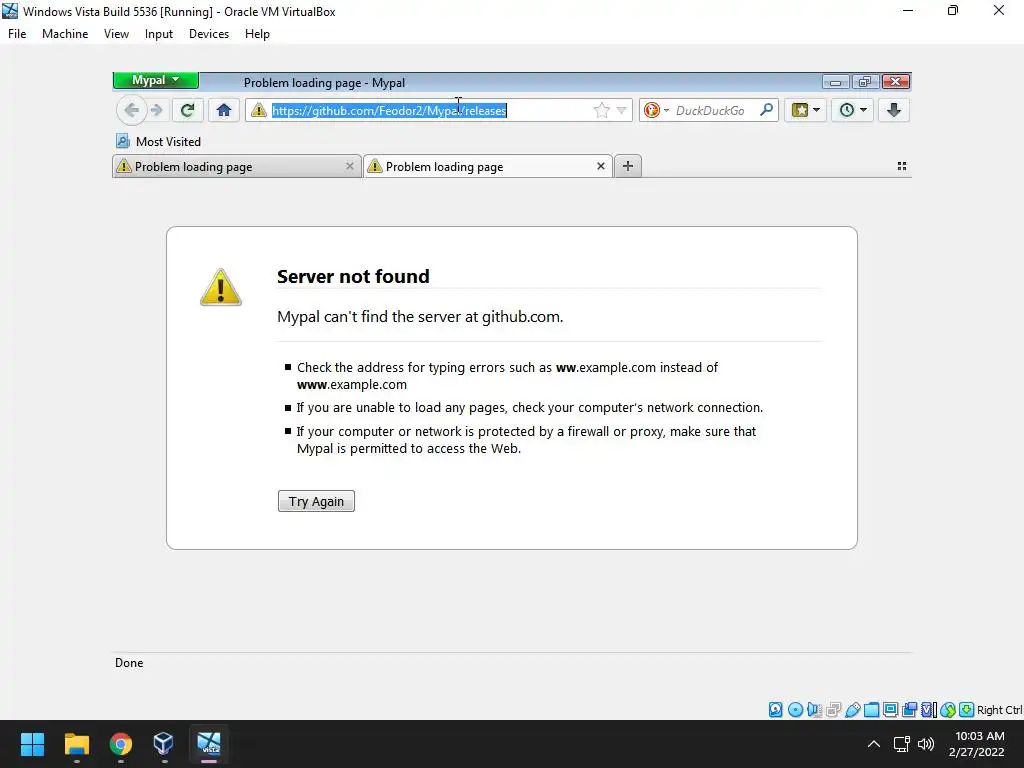Click VirtualBox CPU virtualization status icon
Image resolution: width=1024 pixels, height=768 pixels.
[928, 709]
